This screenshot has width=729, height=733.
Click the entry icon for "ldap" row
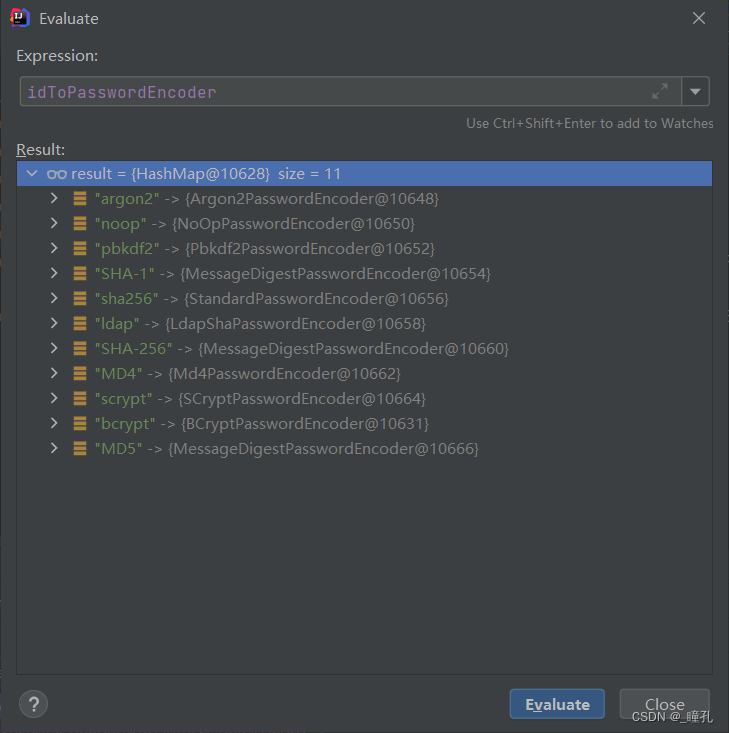click(80, 323)
